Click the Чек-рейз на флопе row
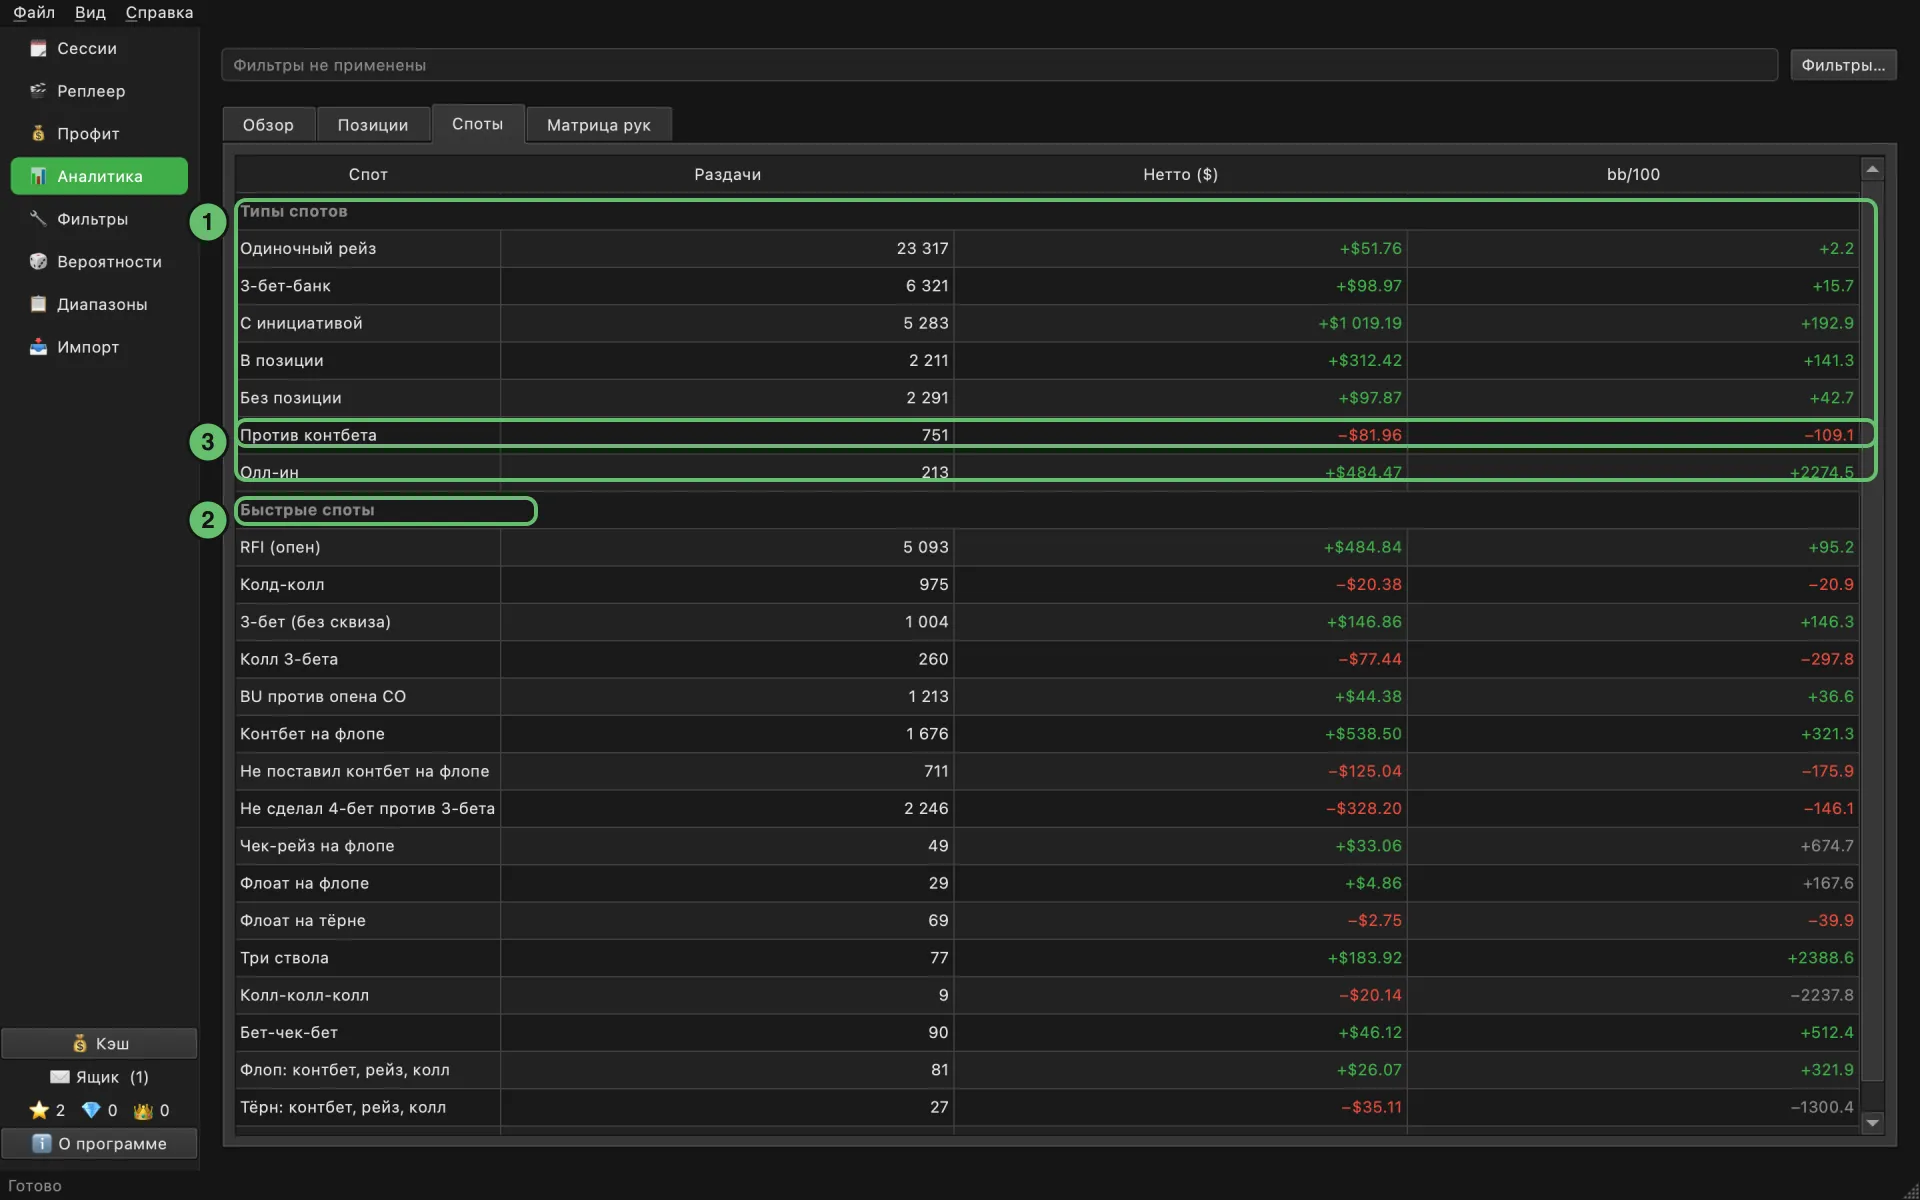 [1047, 845]
